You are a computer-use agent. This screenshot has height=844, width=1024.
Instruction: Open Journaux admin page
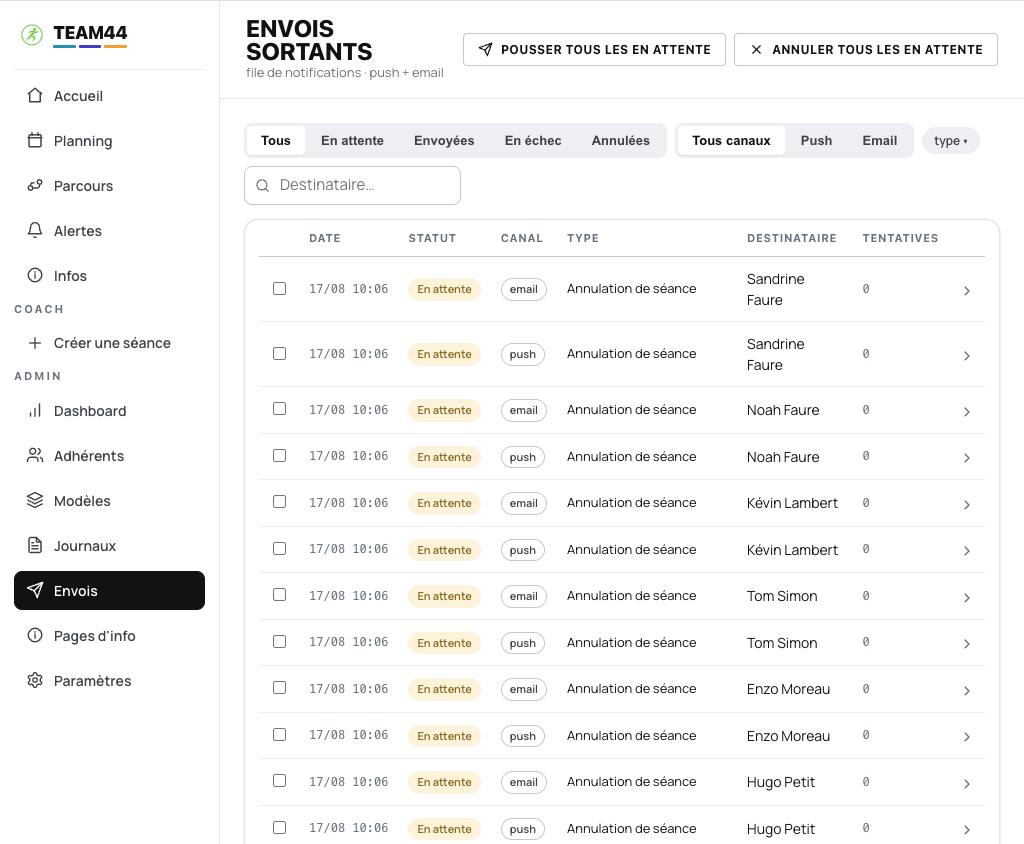[109, 546]
